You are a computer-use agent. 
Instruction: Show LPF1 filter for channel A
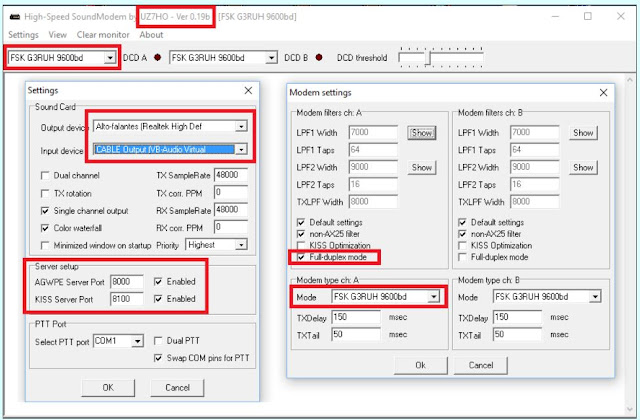[x=422, y=133]
